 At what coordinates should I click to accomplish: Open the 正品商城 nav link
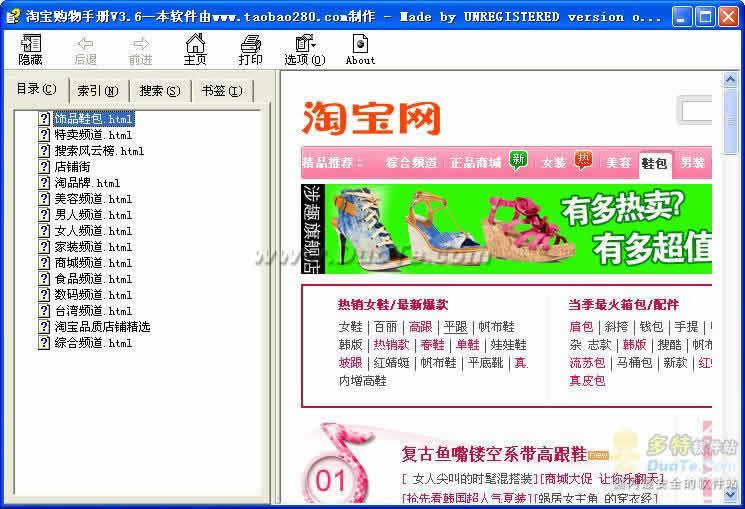476,163
